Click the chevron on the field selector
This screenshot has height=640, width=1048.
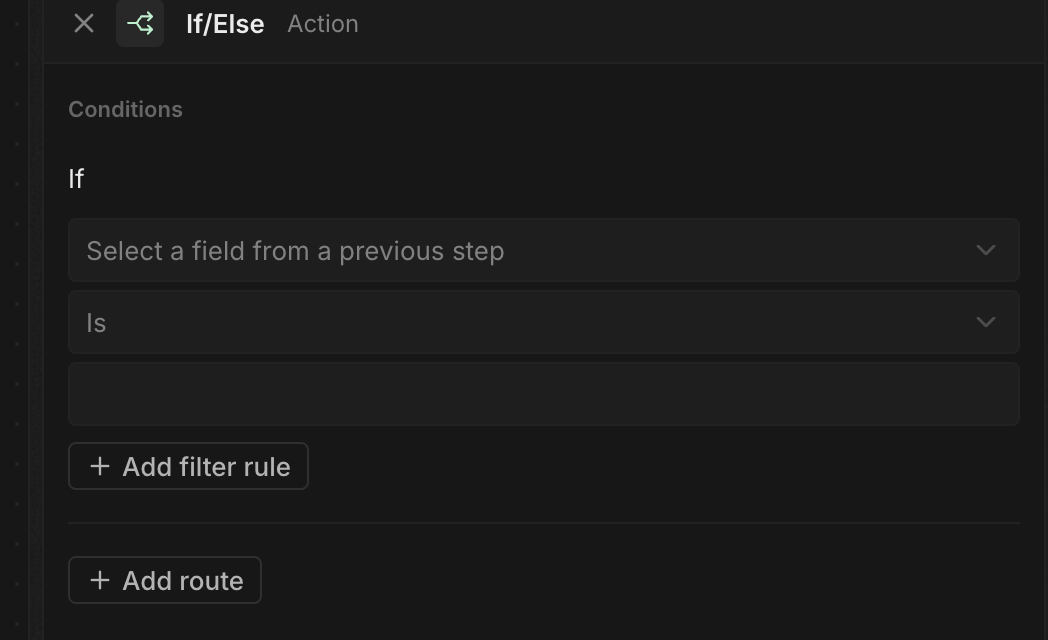[x=985, y=250]
